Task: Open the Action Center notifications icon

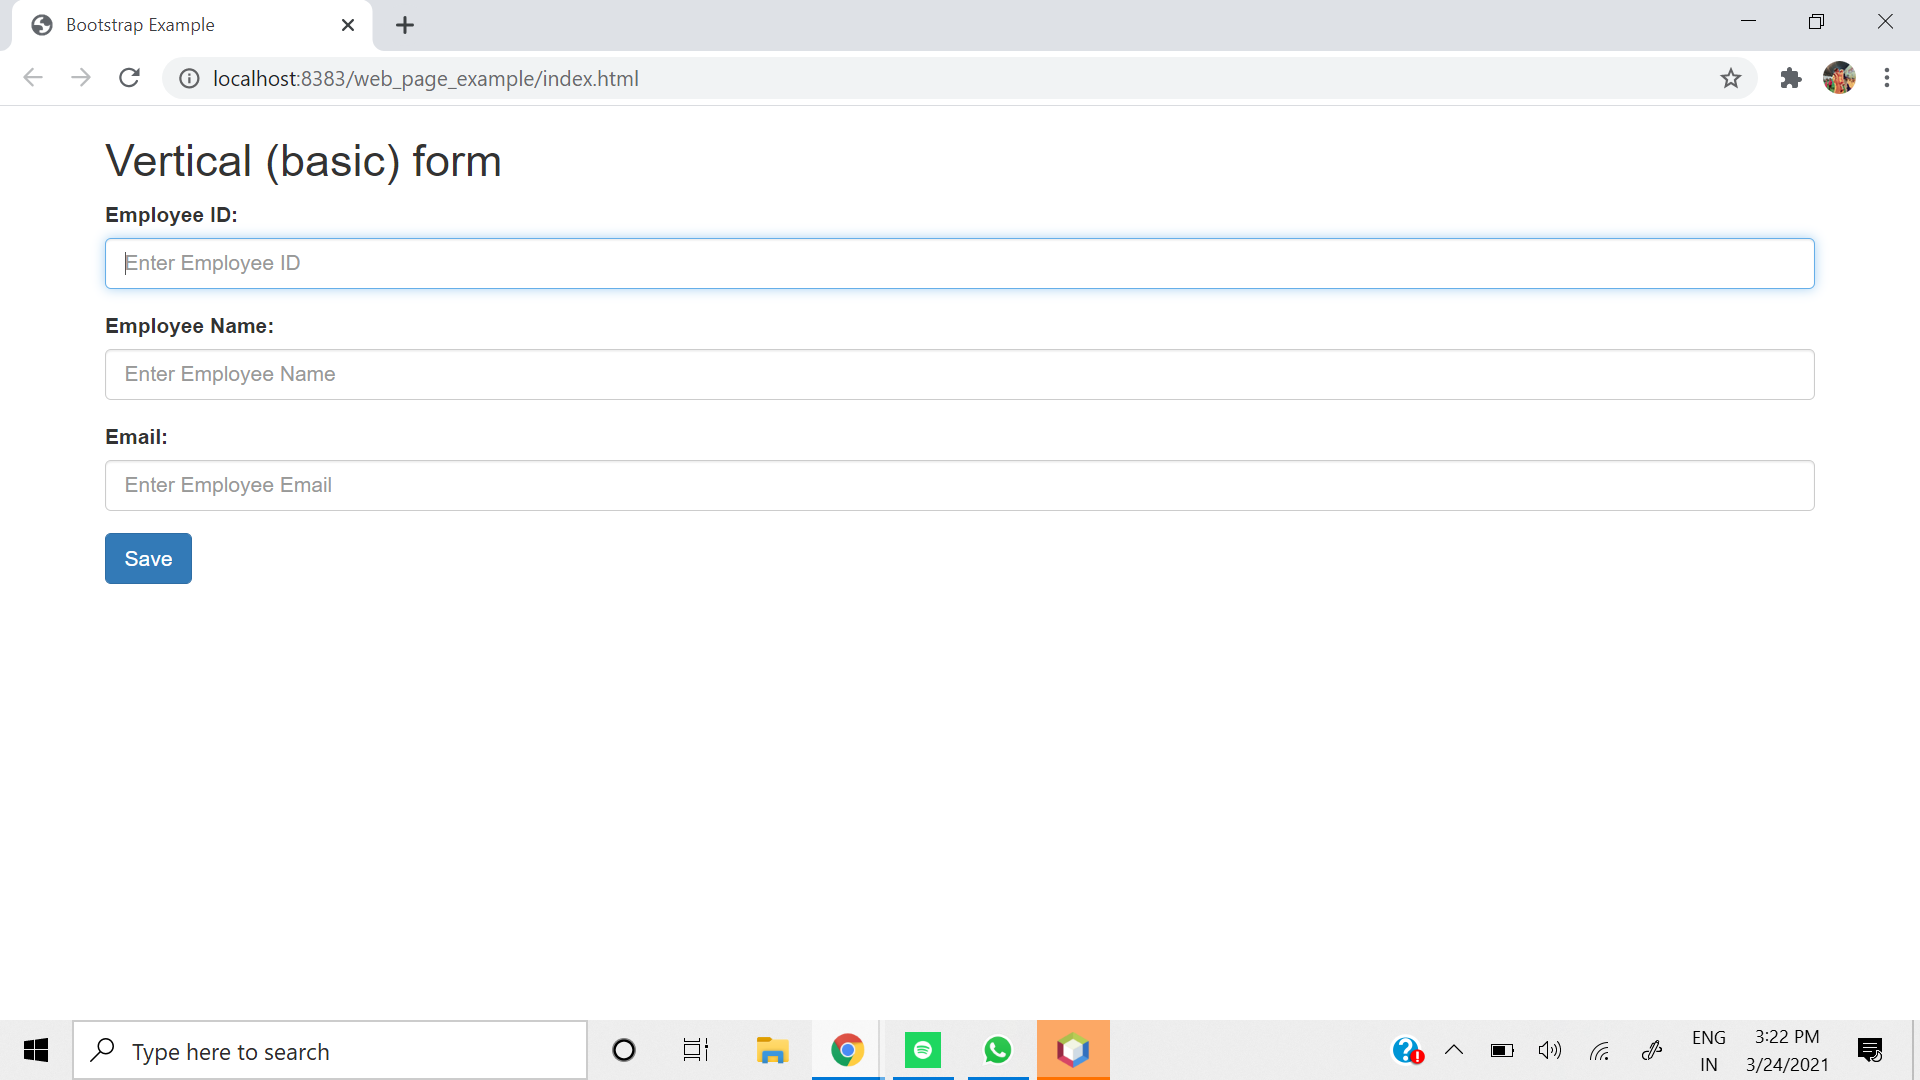Action: point(1870,1050)
